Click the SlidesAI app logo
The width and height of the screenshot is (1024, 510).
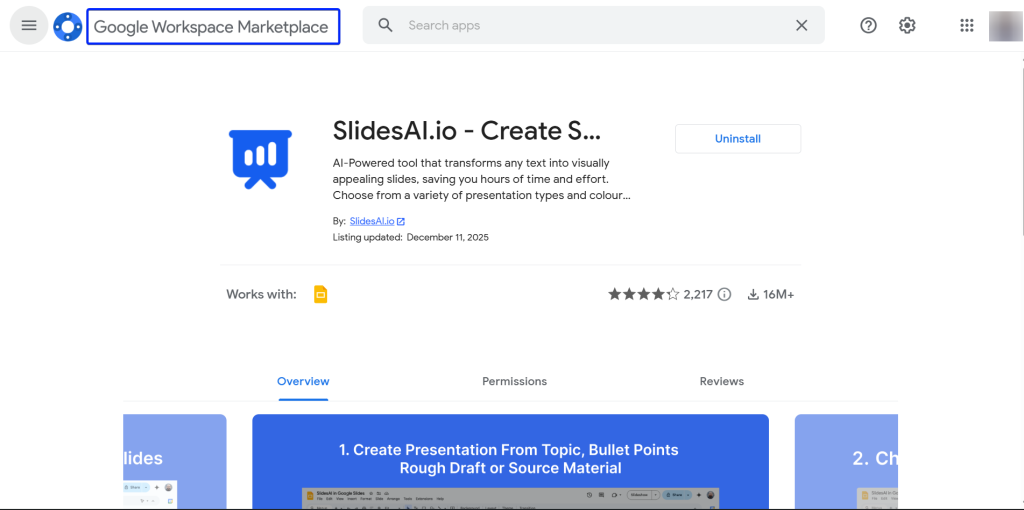tap(259, 159)
